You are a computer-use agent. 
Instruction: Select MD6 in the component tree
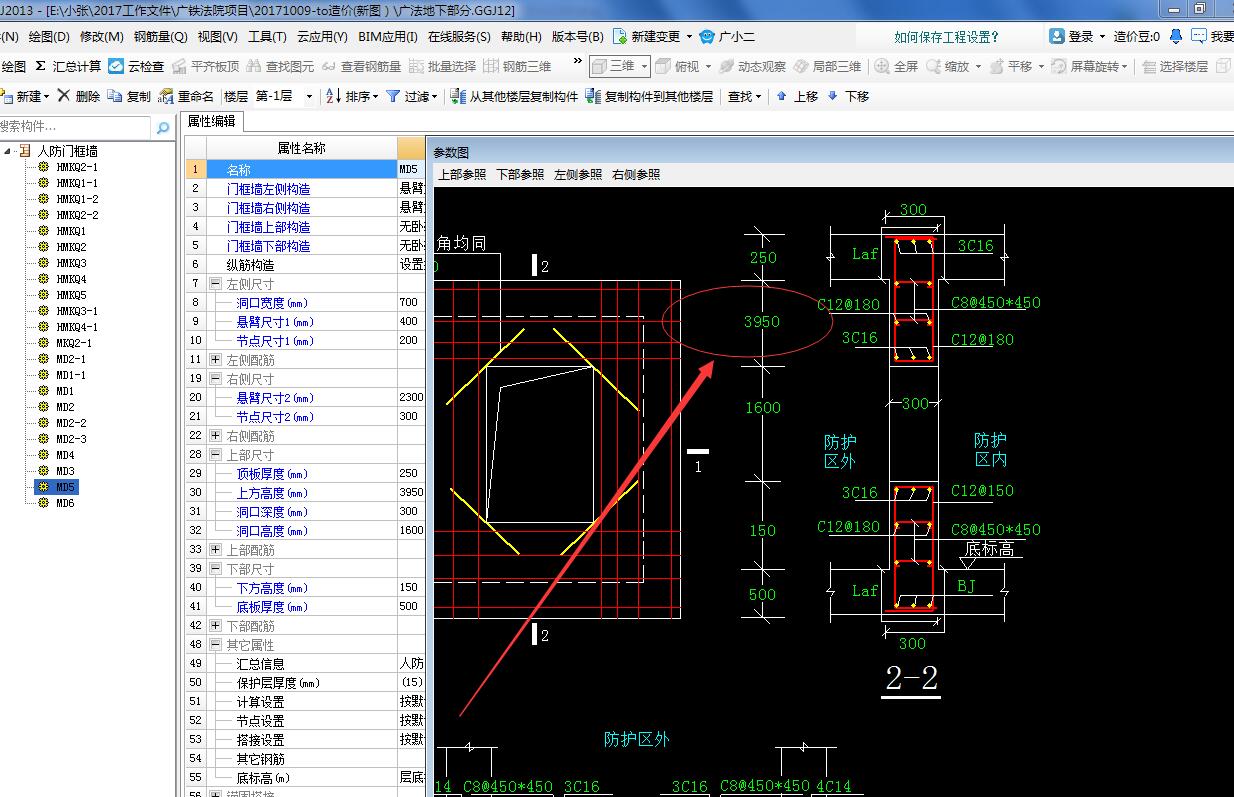coord(65,503)
